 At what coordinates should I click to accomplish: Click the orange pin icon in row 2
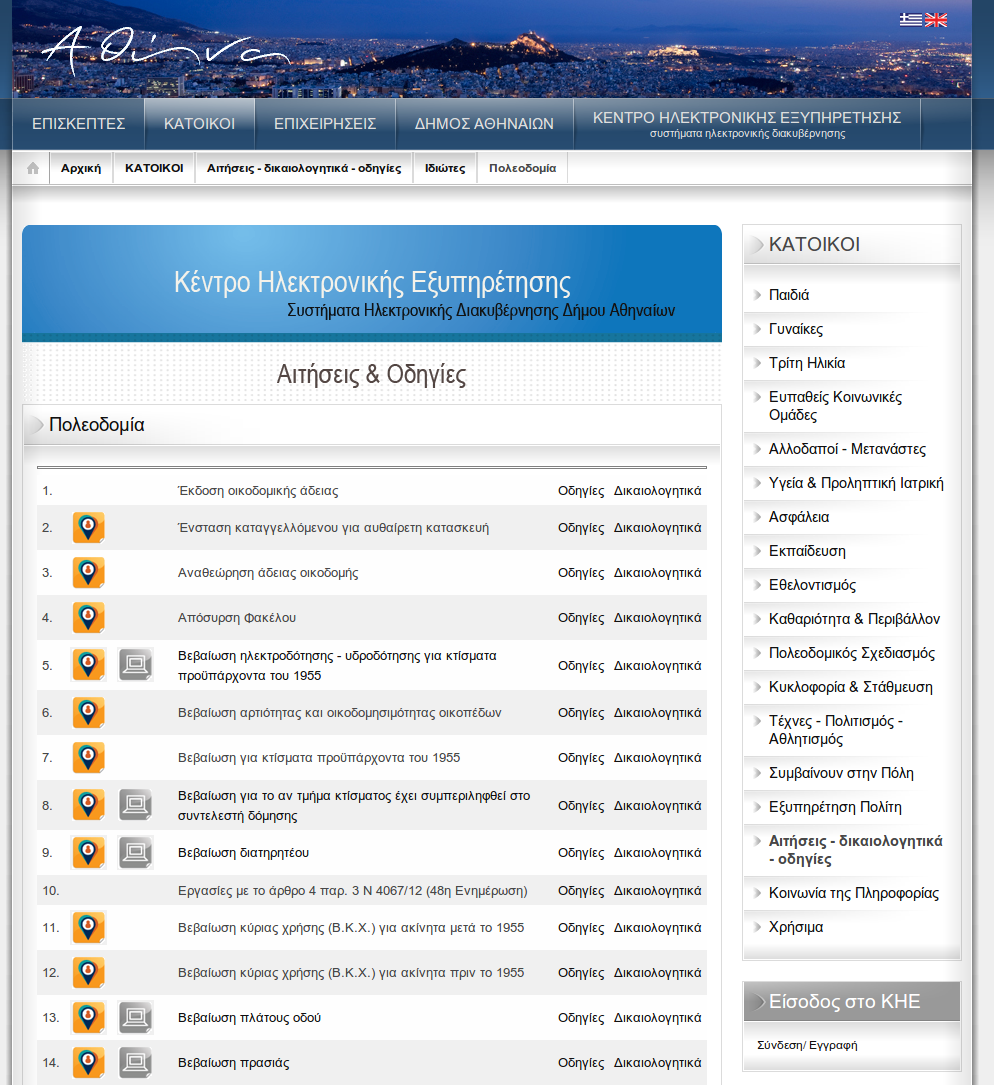tap(89, 528)
